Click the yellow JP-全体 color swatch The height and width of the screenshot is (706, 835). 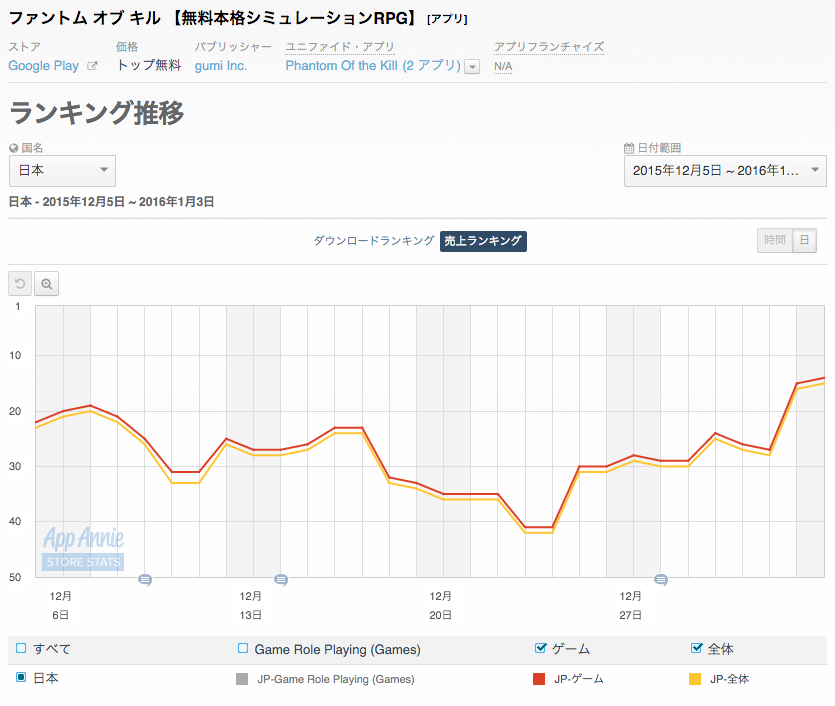pos(695,679)
